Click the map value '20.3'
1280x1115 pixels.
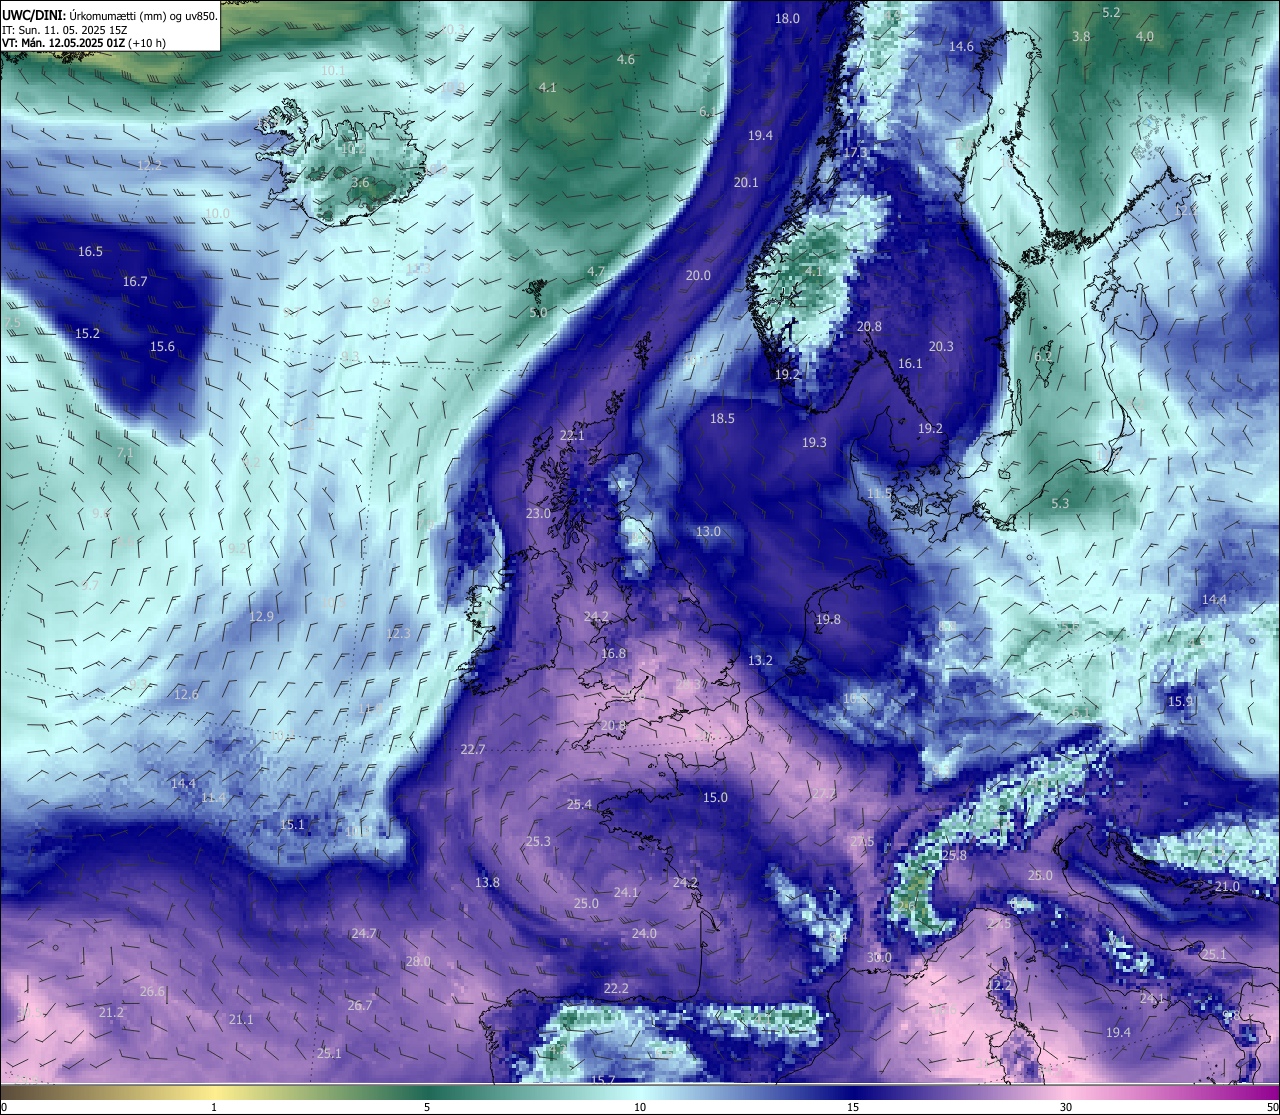[941, 347]
